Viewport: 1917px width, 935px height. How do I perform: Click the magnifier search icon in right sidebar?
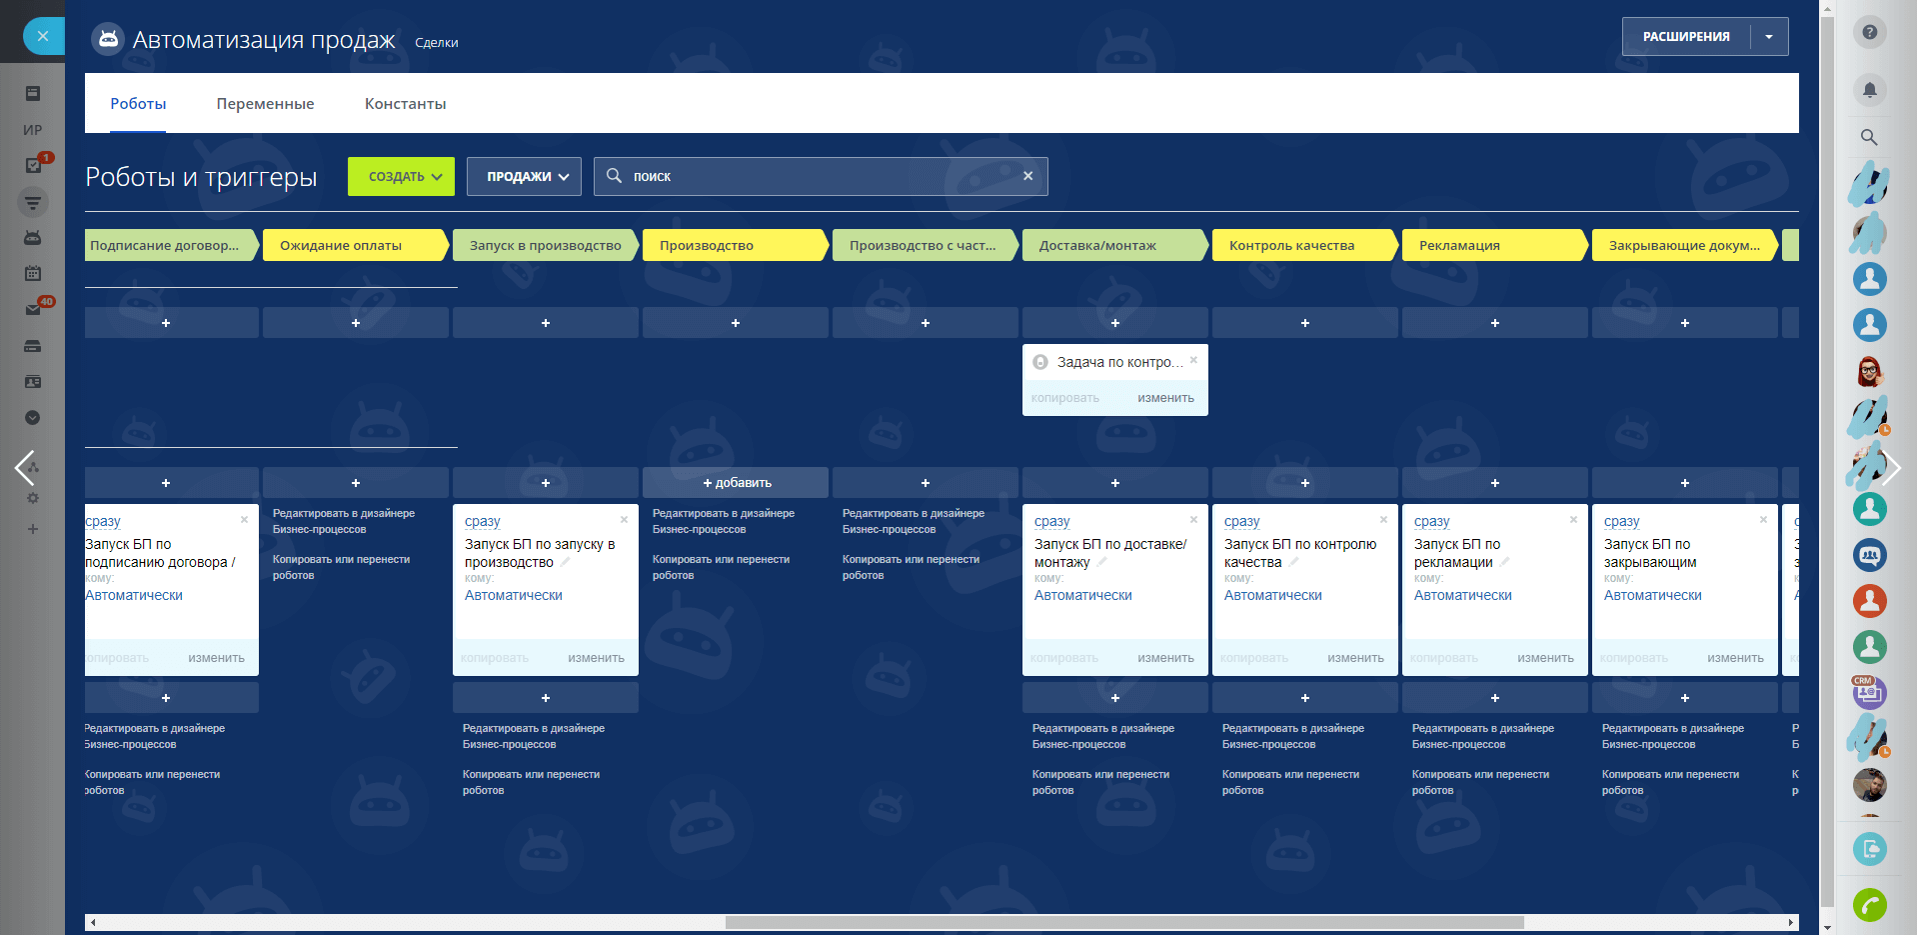click(1868, 137)
